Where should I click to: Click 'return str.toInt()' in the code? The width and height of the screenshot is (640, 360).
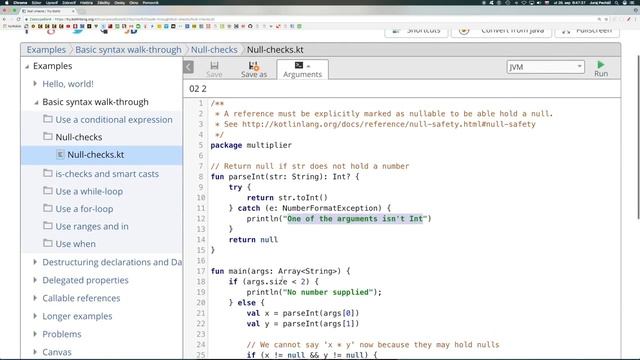pyautogui.click(x=287, y=198)
